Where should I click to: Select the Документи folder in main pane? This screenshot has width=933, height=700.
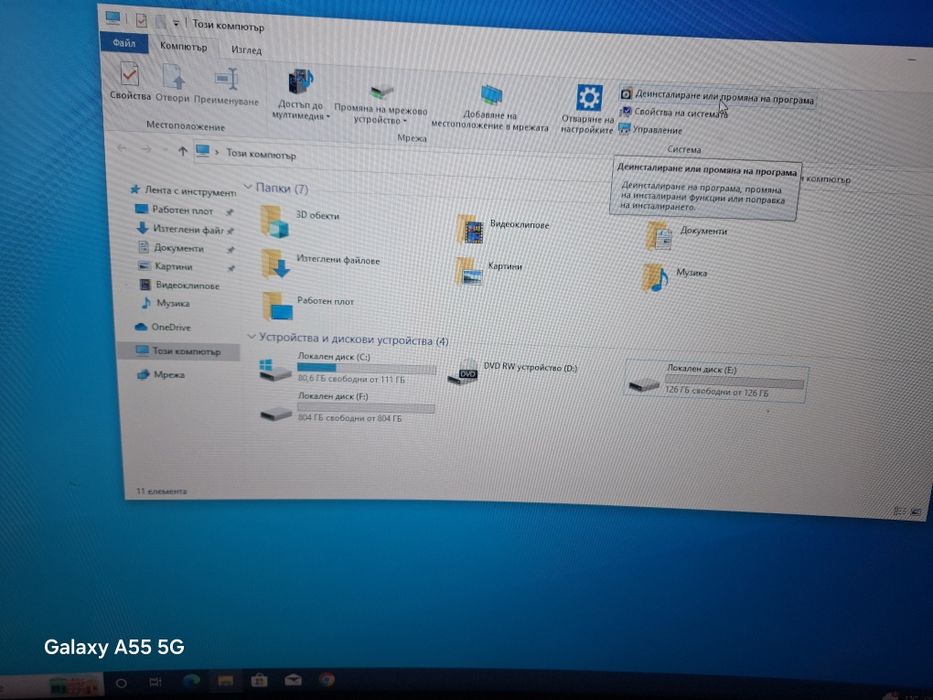point(686,234)
